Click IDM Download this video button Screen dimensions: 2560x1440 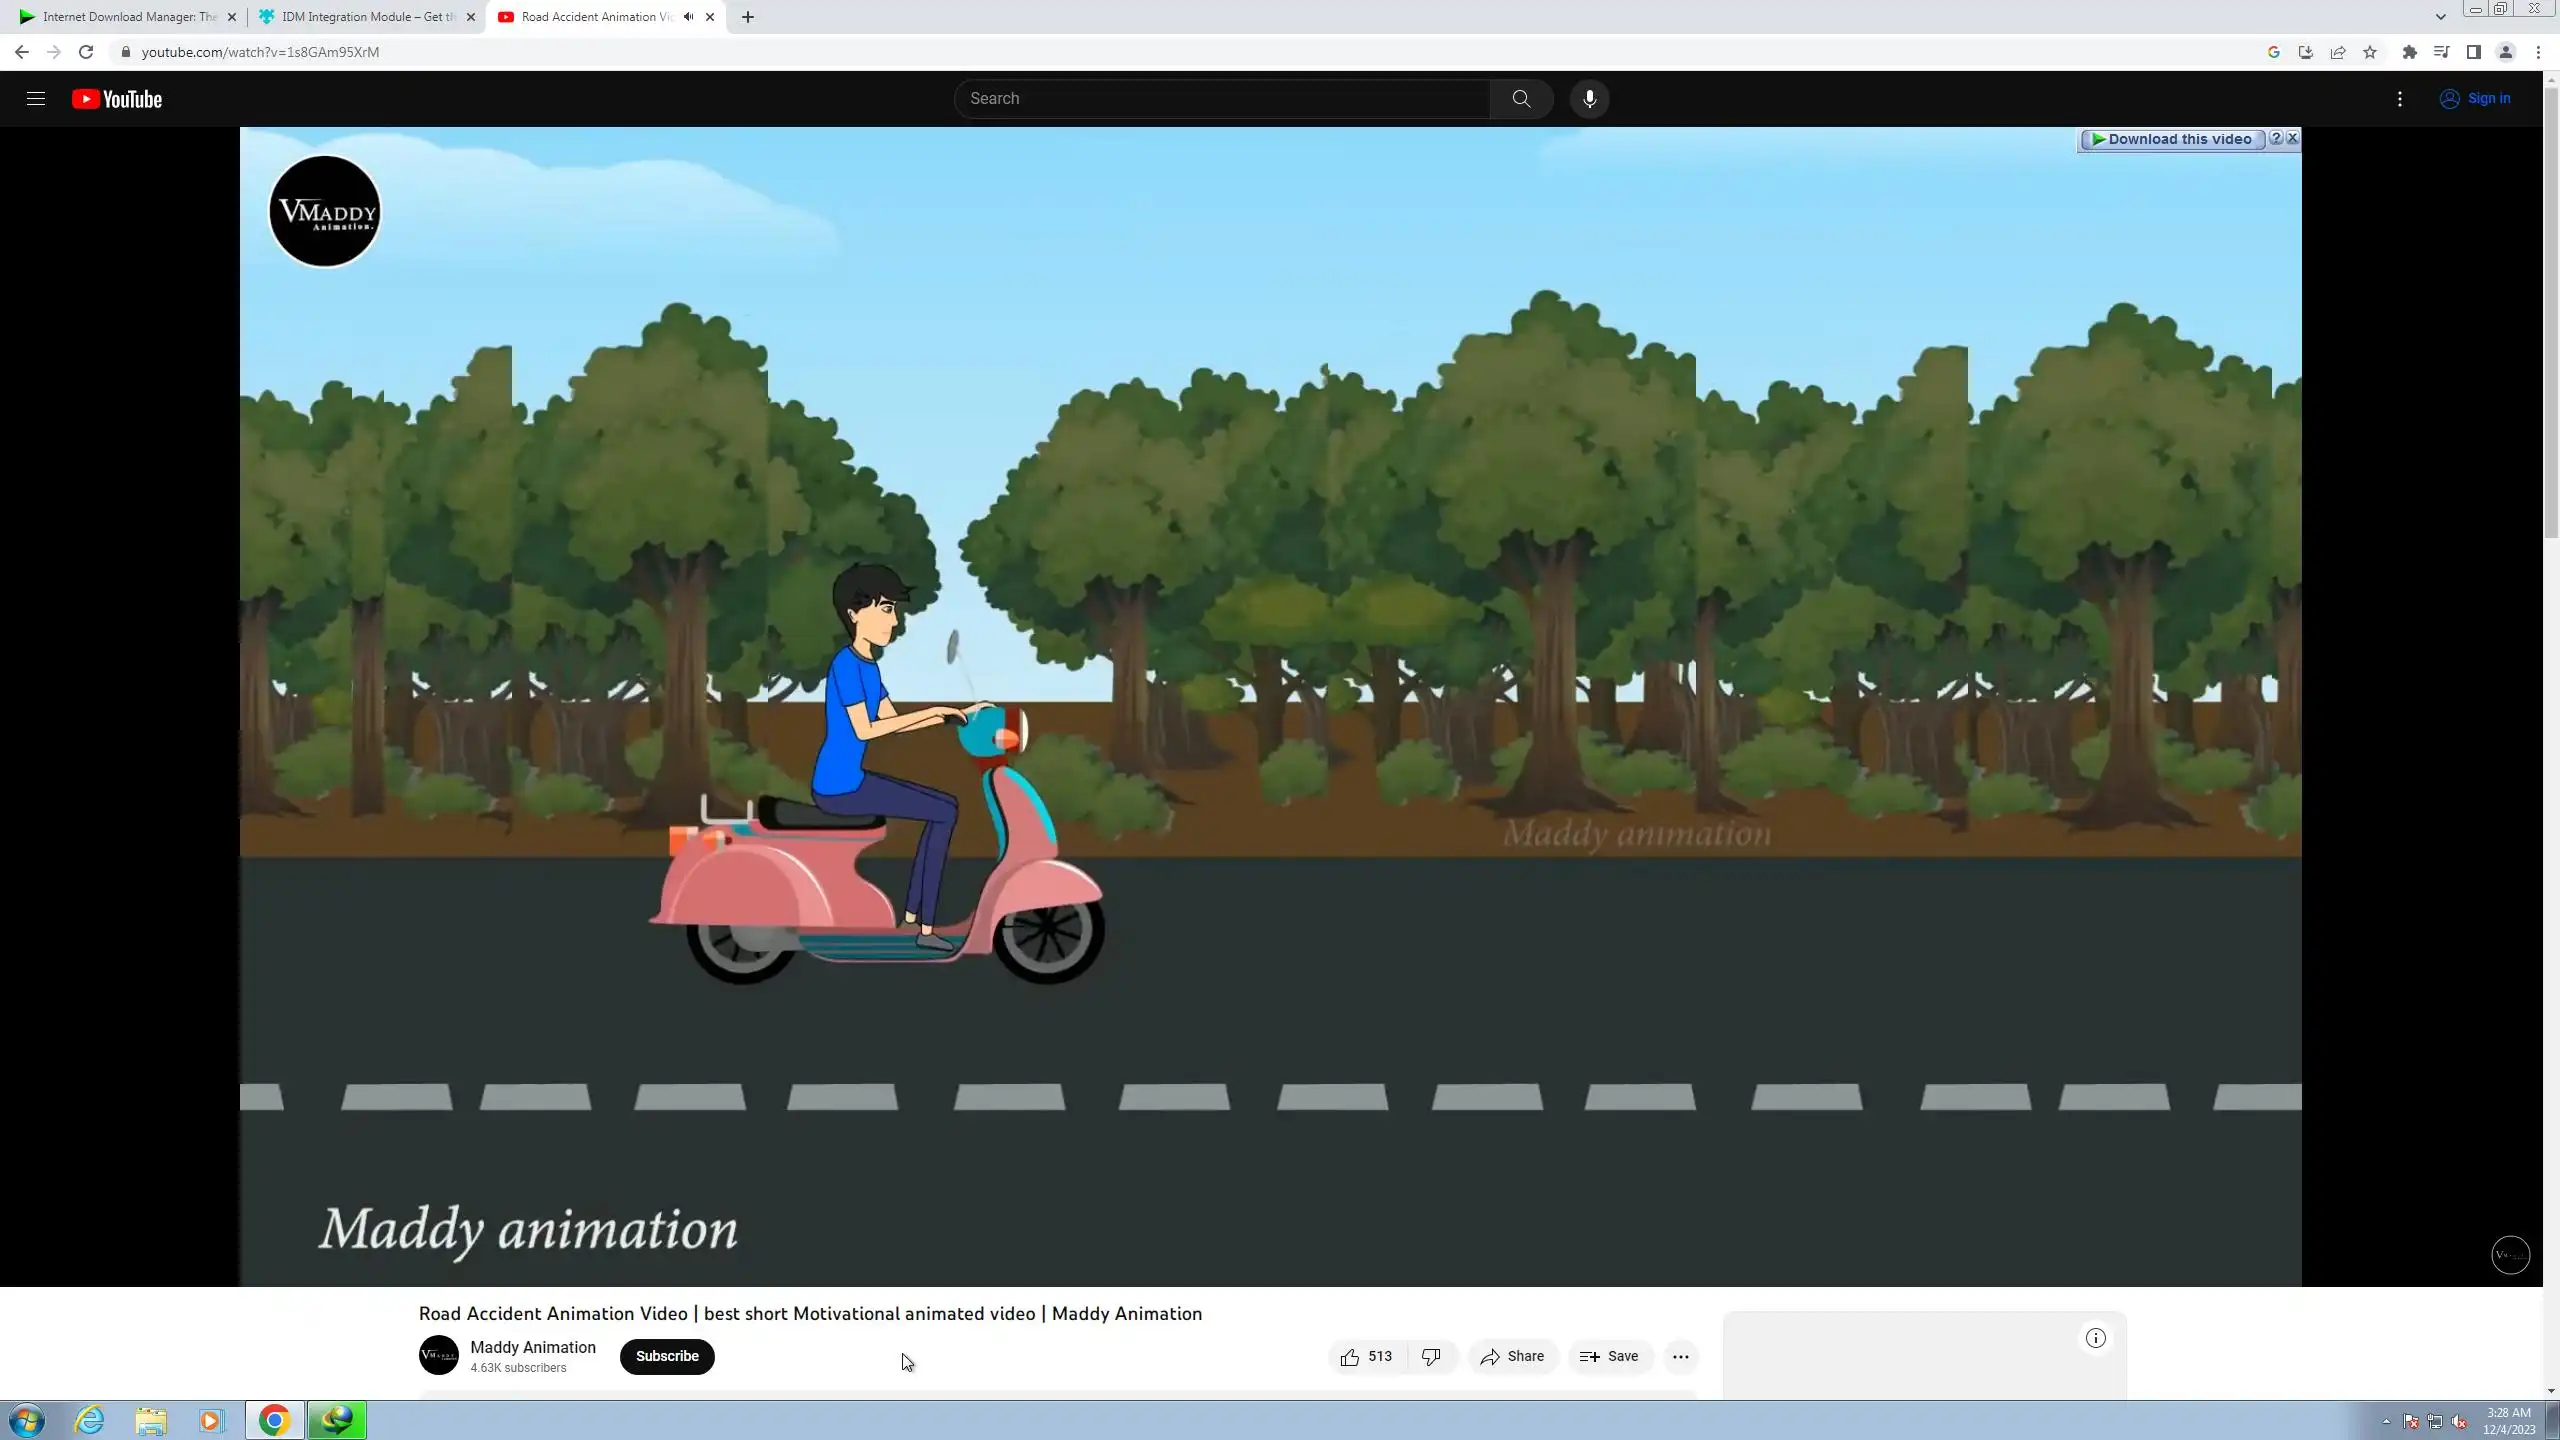[x=2171, y=140]
